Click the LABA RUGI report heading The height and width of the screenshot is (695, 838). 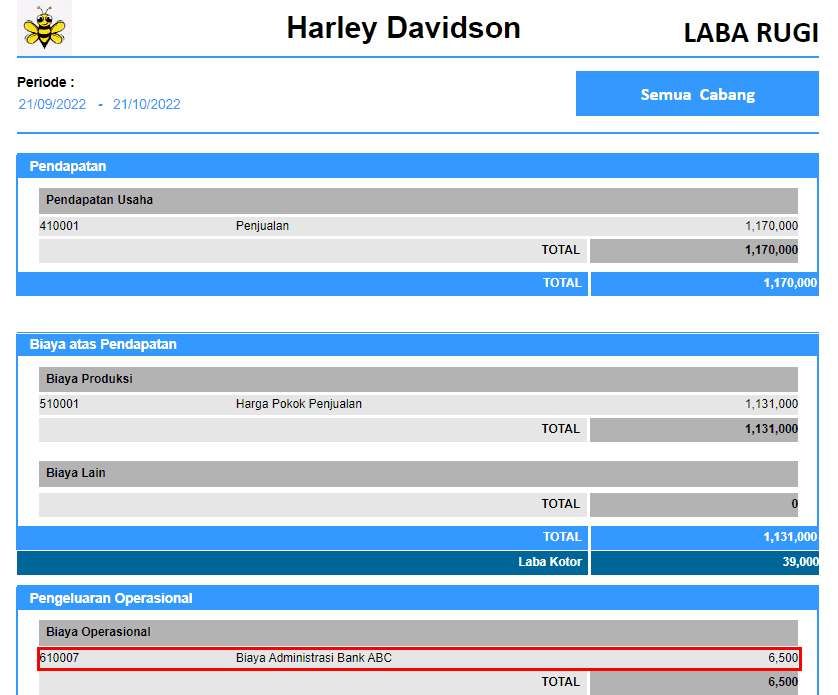[751, 33]
